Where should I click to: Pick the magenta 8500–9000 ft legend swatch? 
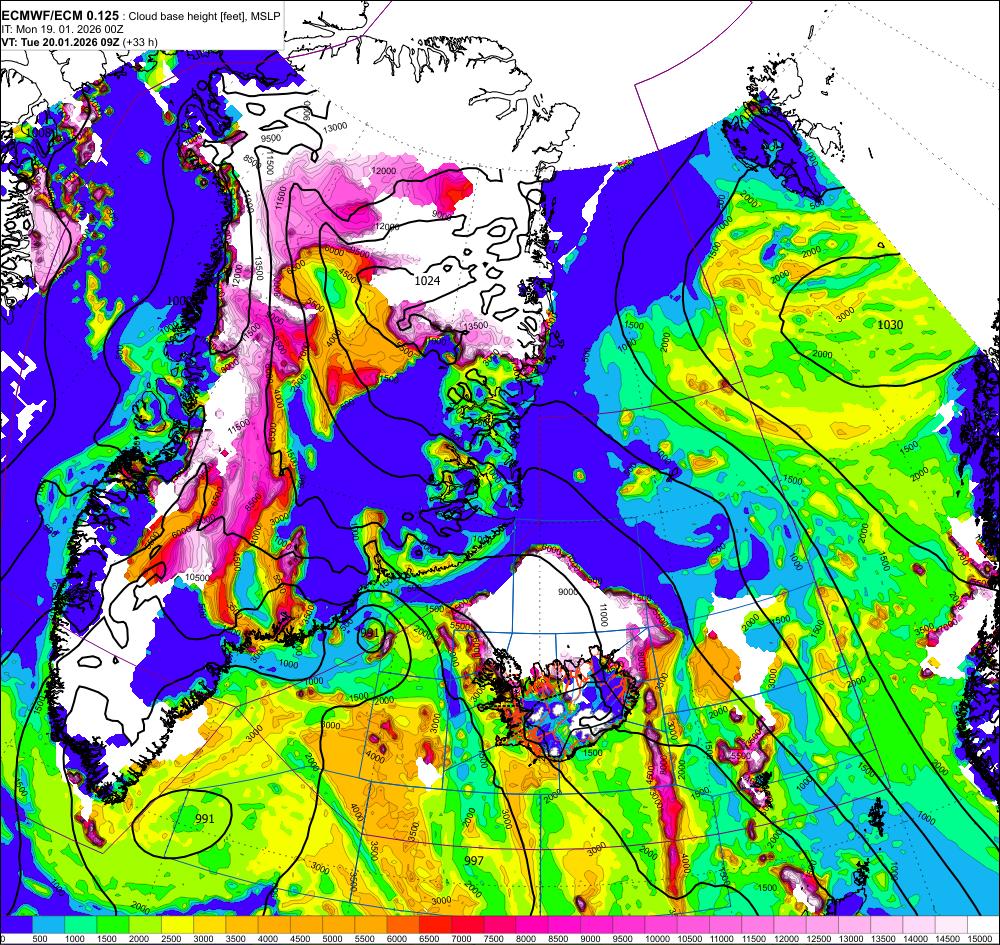point(564,924)
